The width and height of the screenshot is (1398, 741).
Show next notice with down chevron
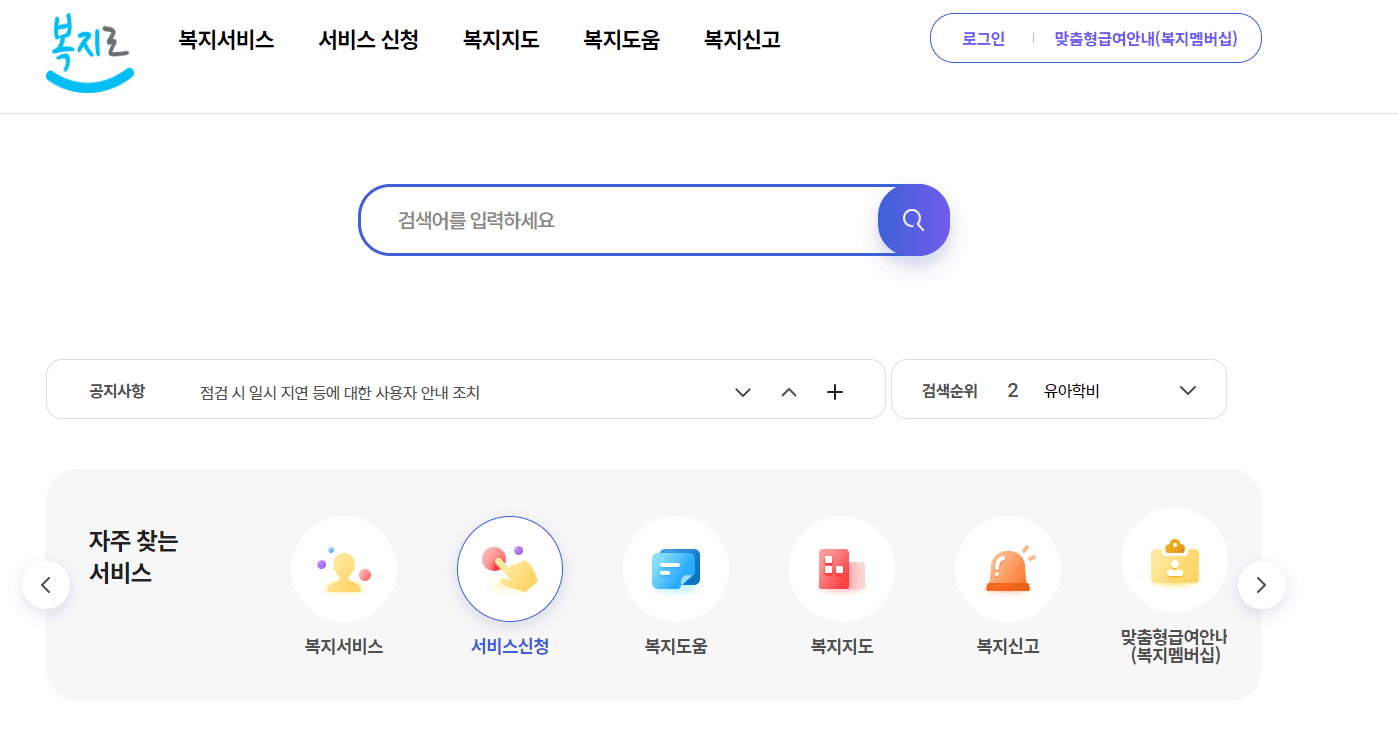[x=743, y=392]
